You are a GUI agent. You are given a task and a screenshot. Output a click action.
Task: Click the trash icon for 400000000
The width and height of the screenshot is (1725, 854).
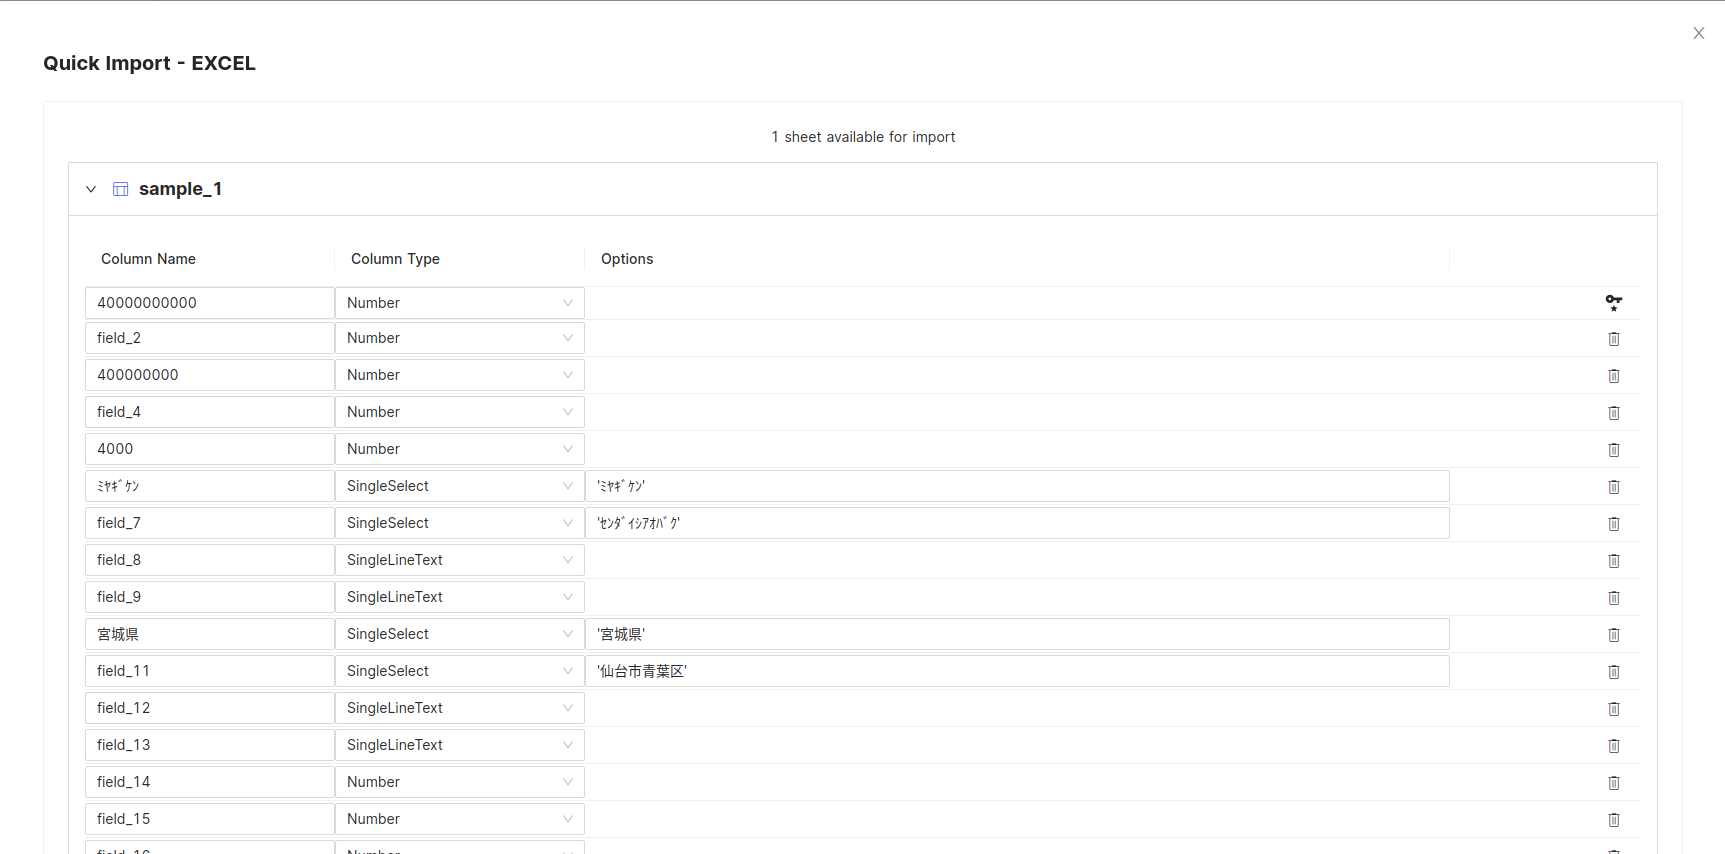pos(1613,376)
